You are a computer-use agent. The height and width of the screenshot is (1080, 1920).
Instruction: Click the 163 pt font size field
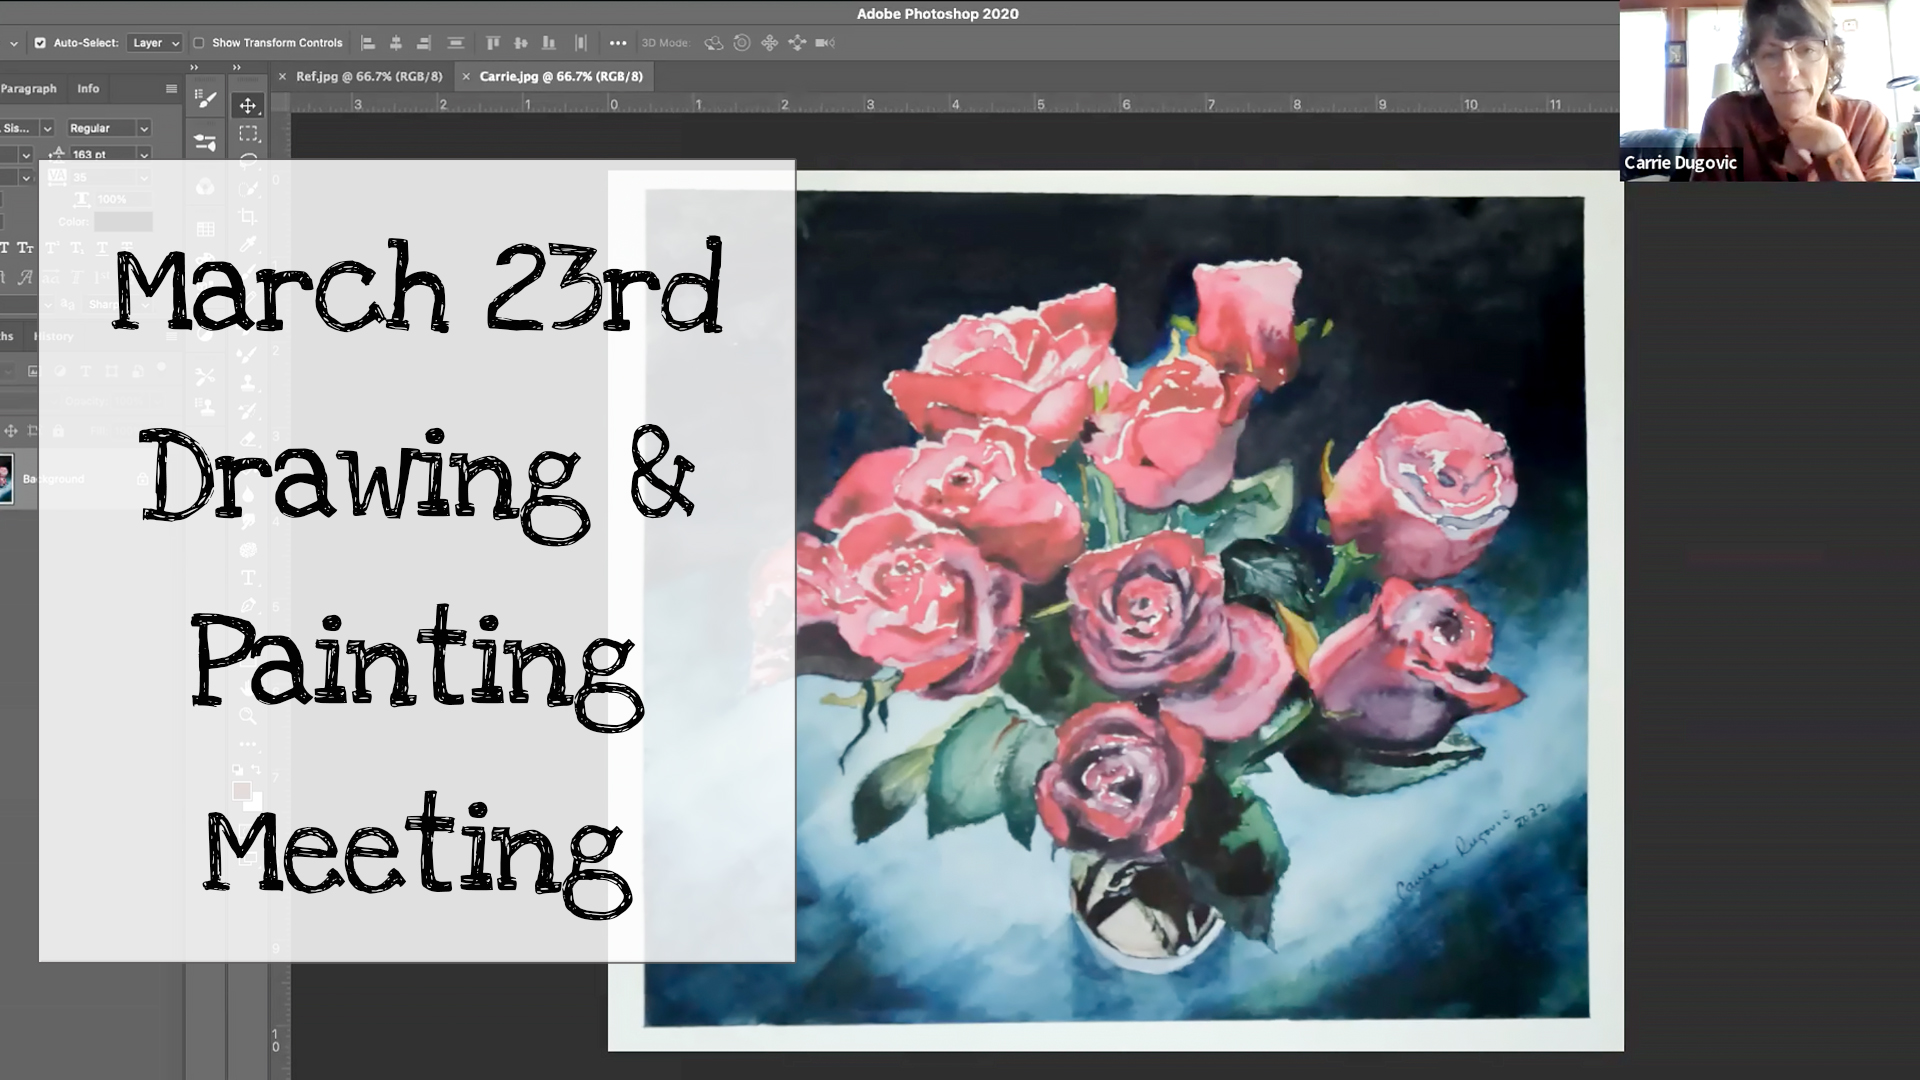tap(101, 155)
